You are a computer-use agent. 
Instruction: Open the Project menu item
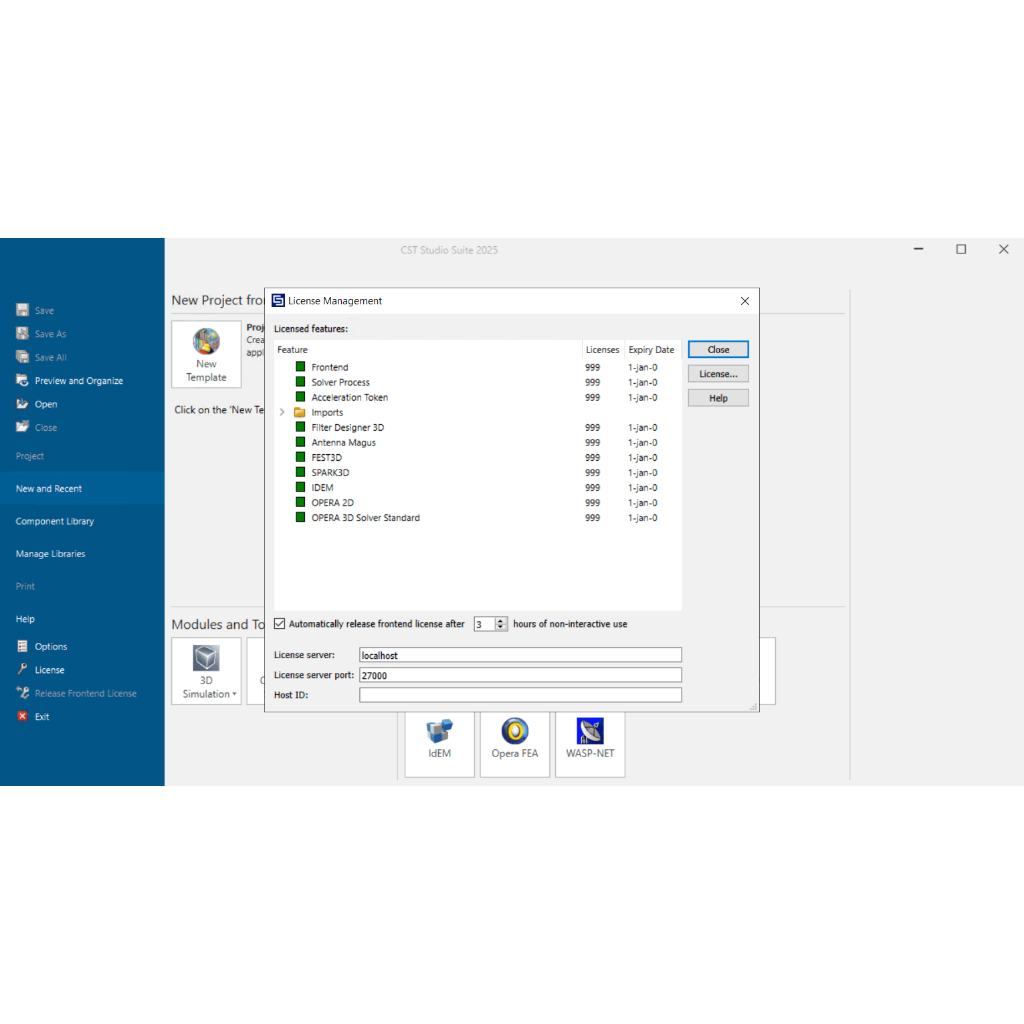point(30,456)
